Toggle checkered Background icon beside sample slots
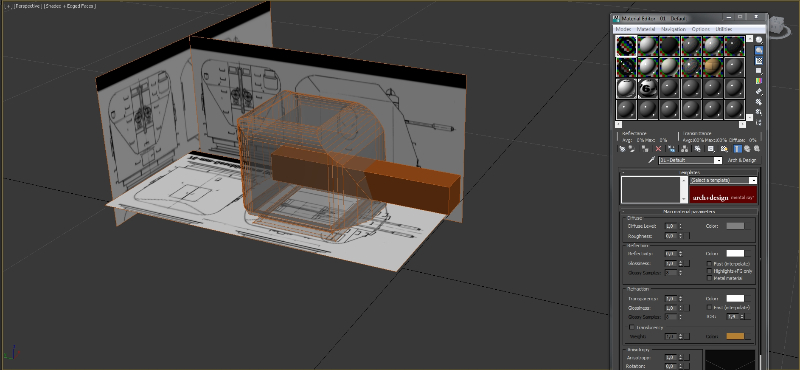 pyautogui.click(x=759, y=61)
